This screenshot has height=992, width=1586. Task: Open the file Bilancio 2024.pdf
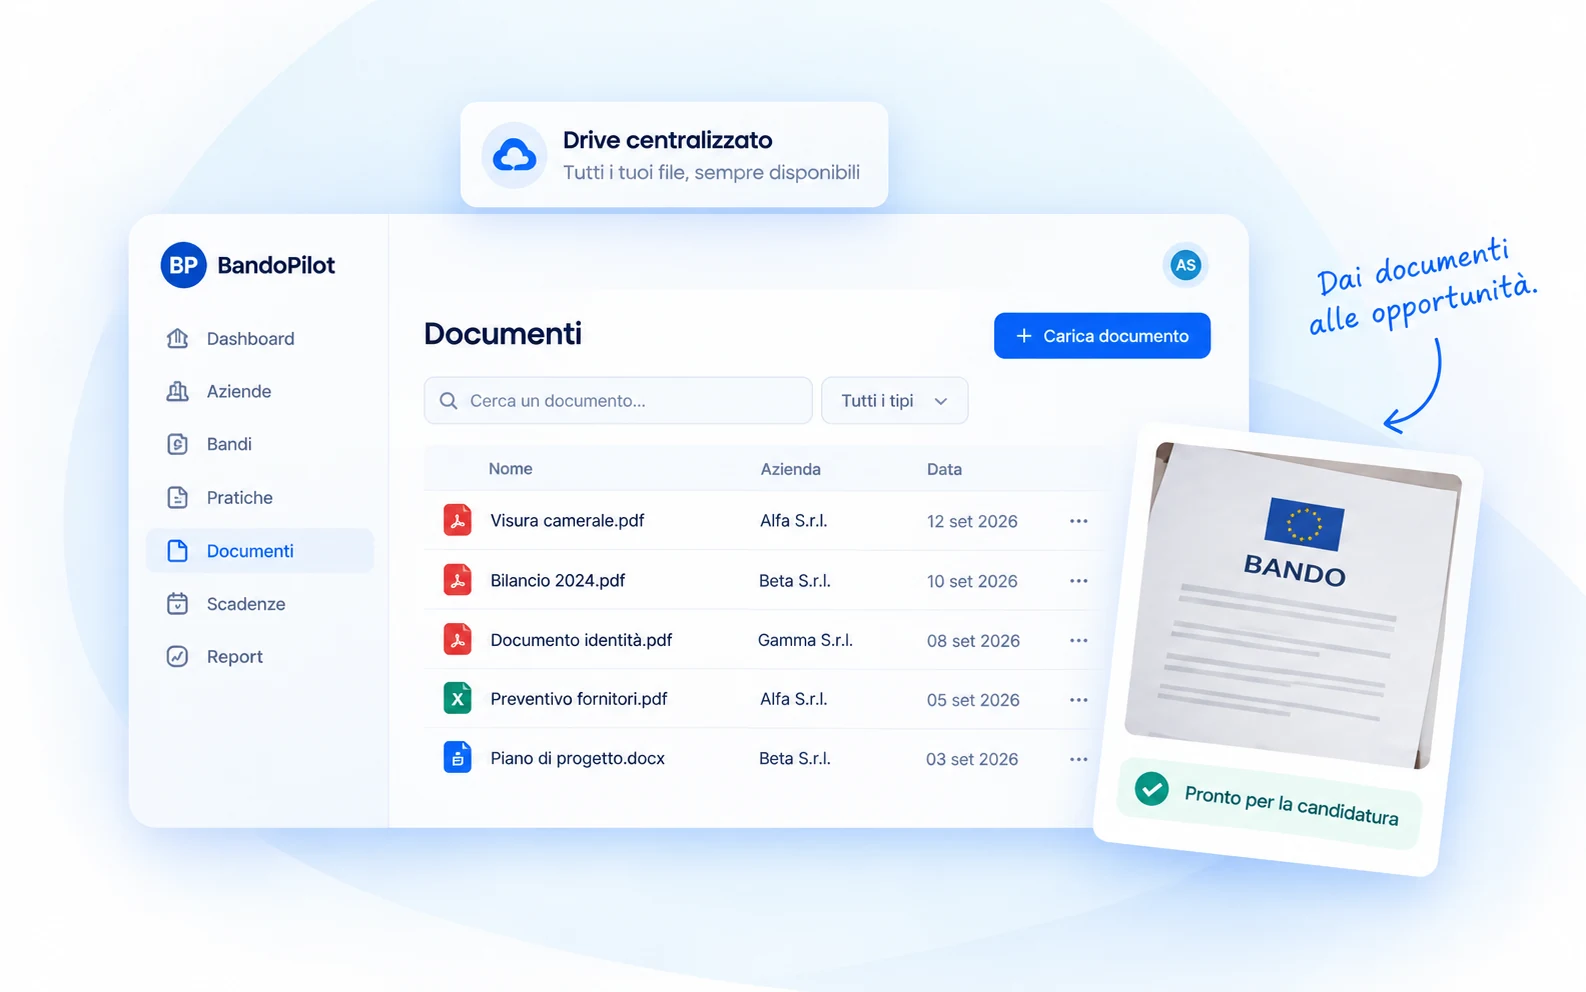pos(558,581)
